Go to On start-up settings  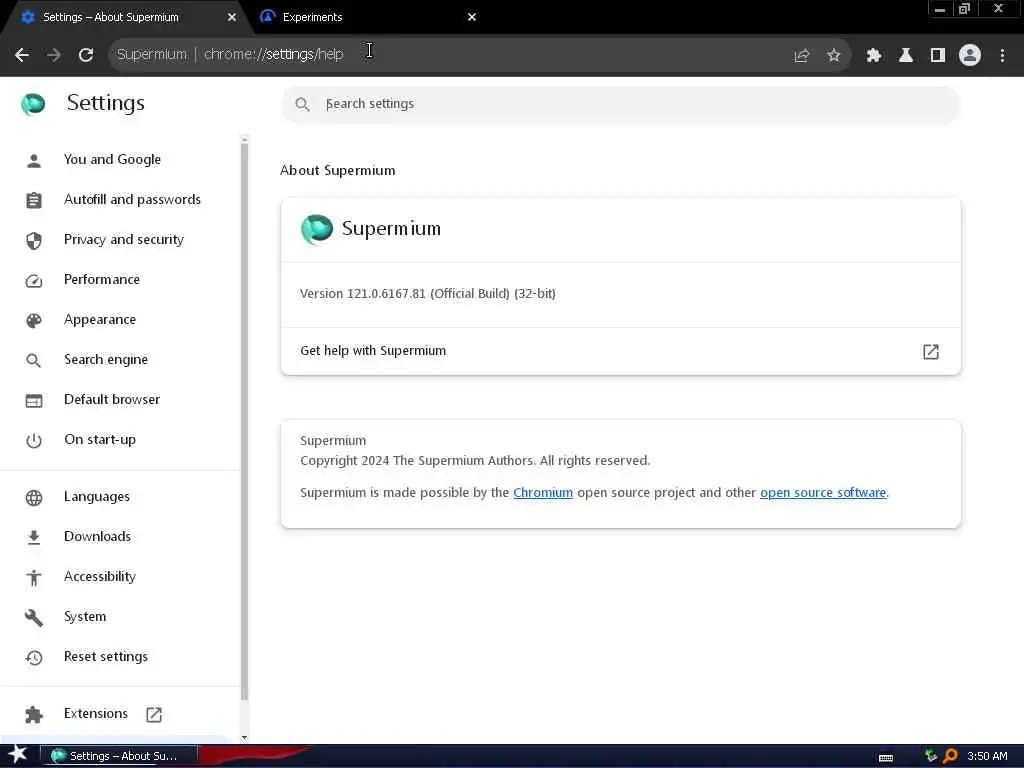tap(100, 440)
